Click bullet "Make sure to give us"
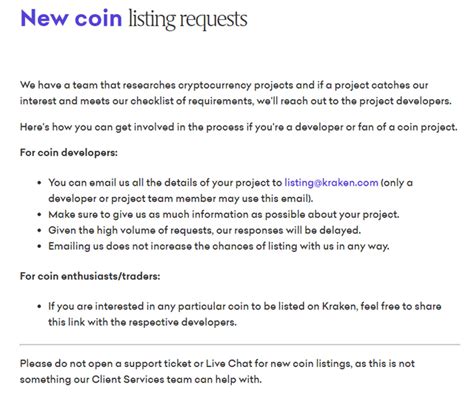The image size is (474, 401). [224, 214]
